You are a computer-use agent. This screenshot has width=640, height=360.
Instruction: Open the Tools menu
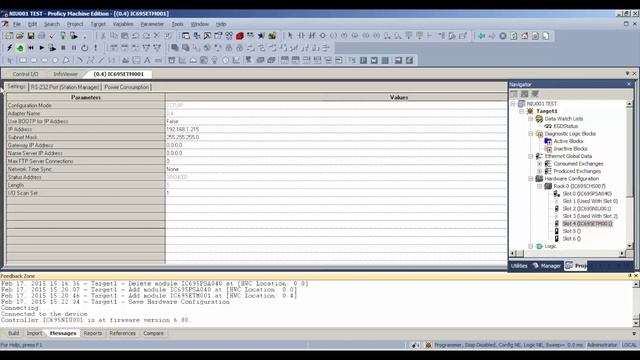[x=177, y=24]
